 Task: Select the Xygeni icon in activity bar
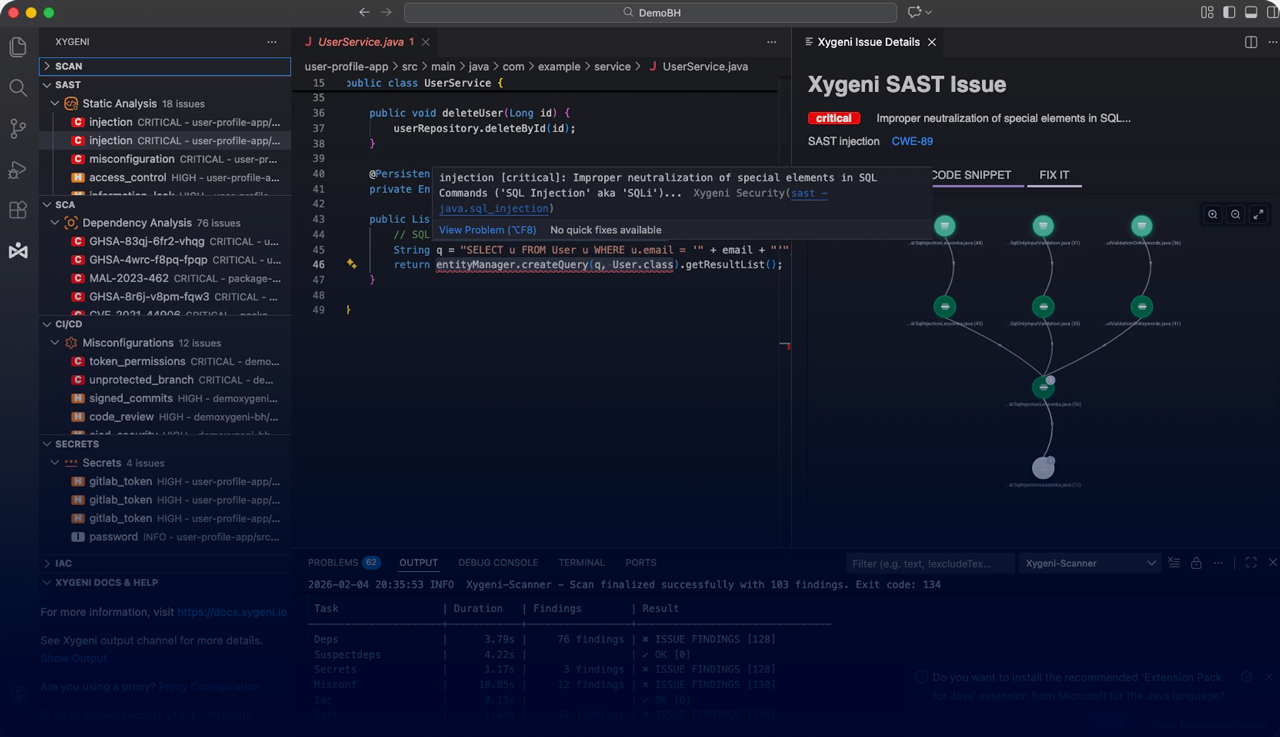(18, 251)
